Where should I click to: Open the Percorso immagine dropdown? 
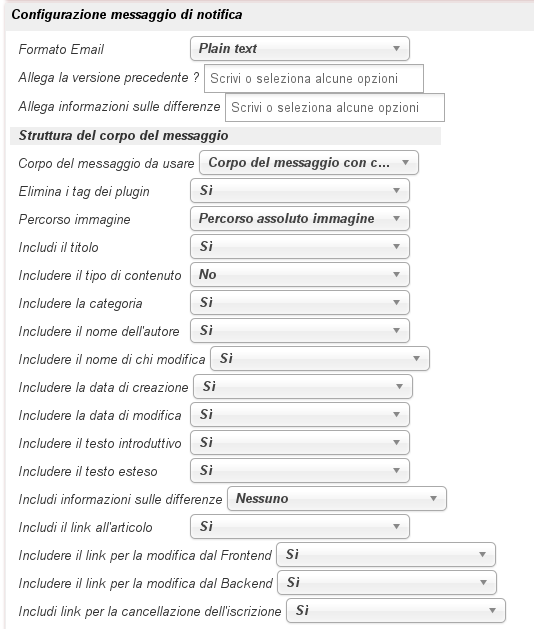click(300, 219)
